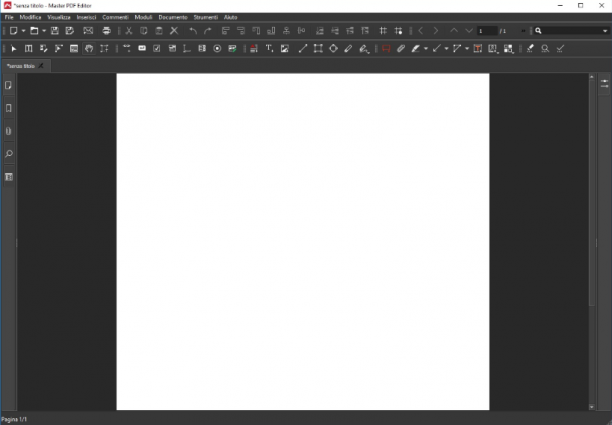
Task: Insert a radio button form field tool
Action: click(x=217, y=48)
